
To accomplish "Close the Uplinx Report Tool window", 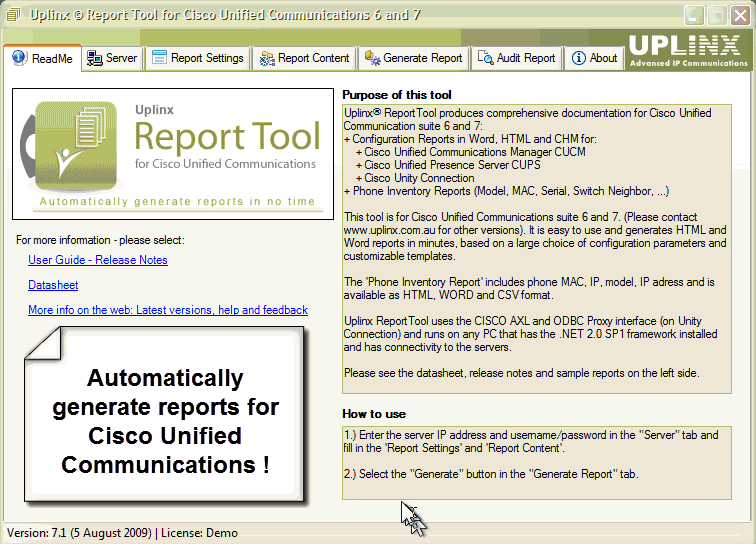I will click(x=740, y=15).
